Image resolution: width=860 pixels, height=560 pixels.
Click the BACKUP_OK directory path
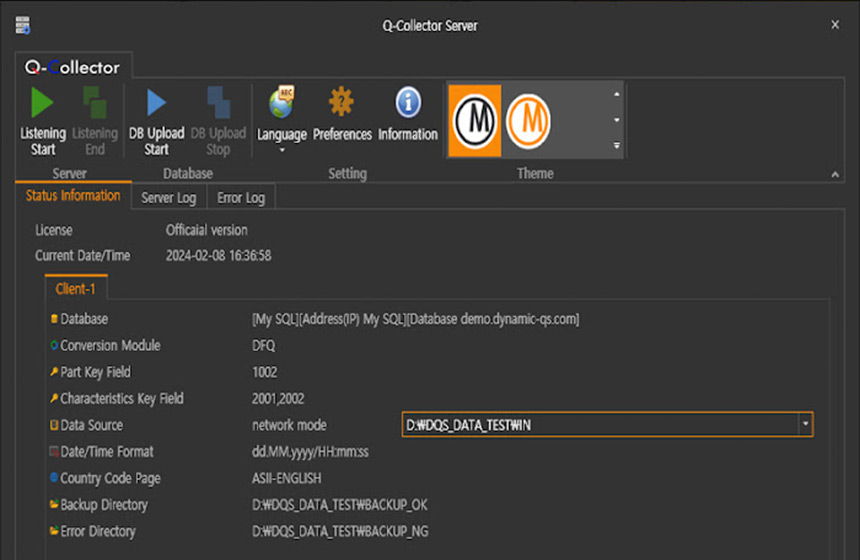340,505
